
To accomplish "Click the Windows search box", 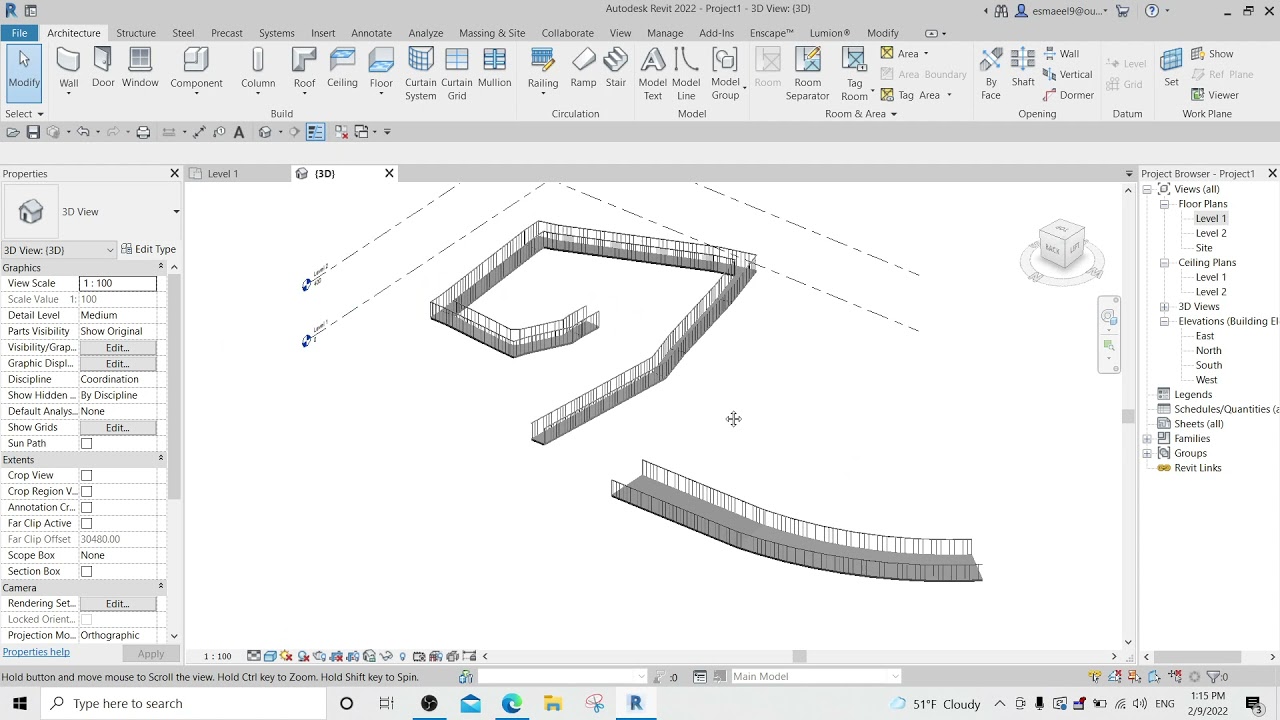I will (183, 704).
